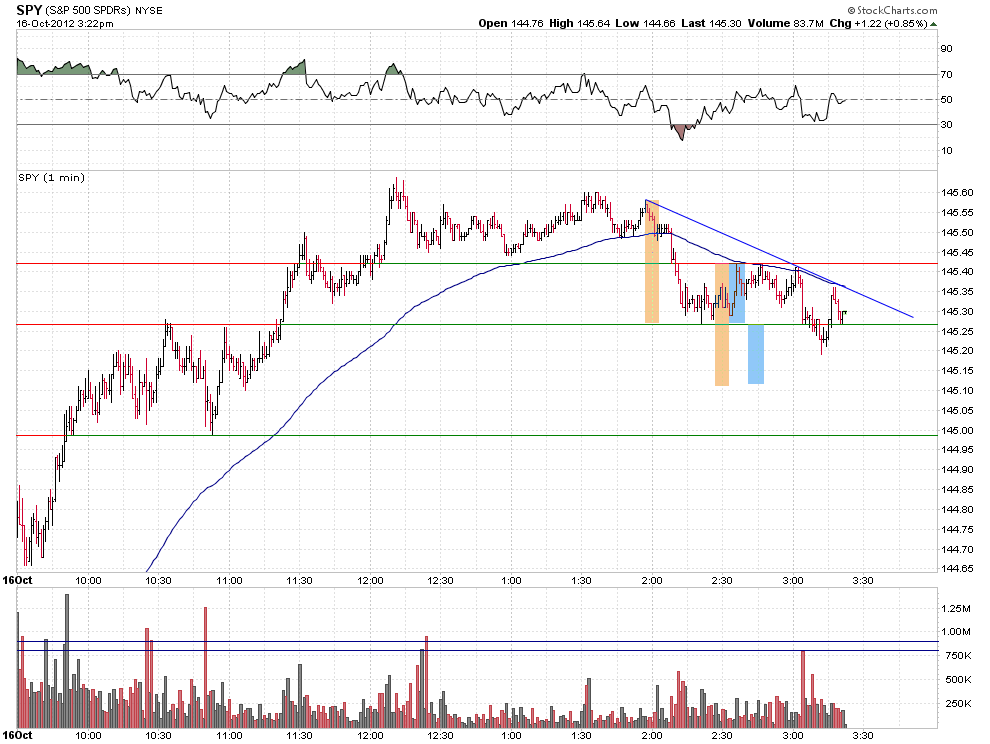Click the 145.00 price axis label
The height and width of the screenshot is (744, 990).
click(957, 431)
